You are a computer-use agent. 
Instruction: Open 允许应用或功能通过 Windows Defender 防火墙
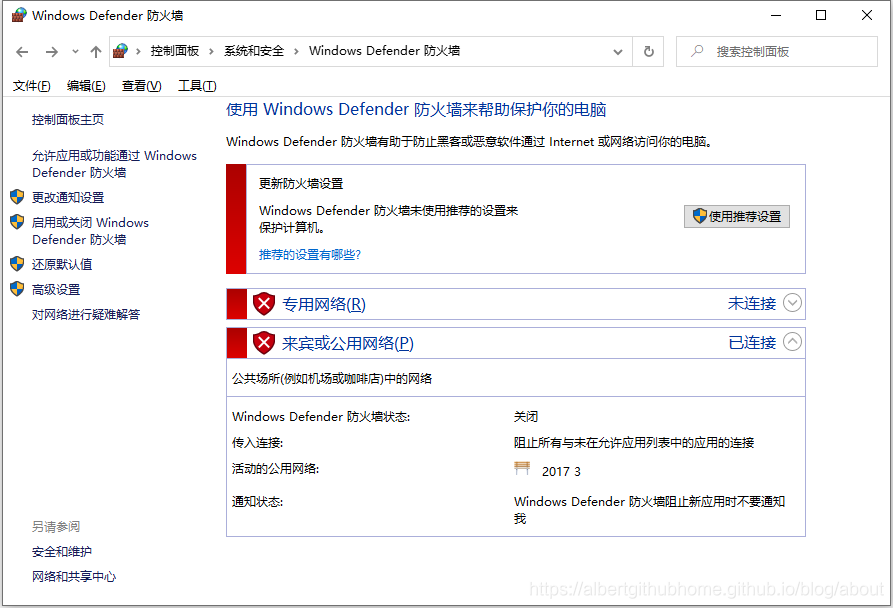coord(114,164)
